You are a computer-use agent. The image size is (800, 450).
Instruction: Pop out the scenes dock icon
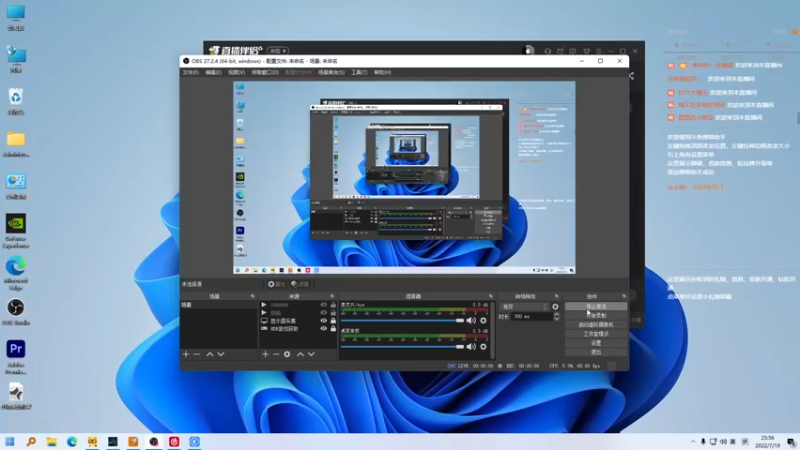252,296
